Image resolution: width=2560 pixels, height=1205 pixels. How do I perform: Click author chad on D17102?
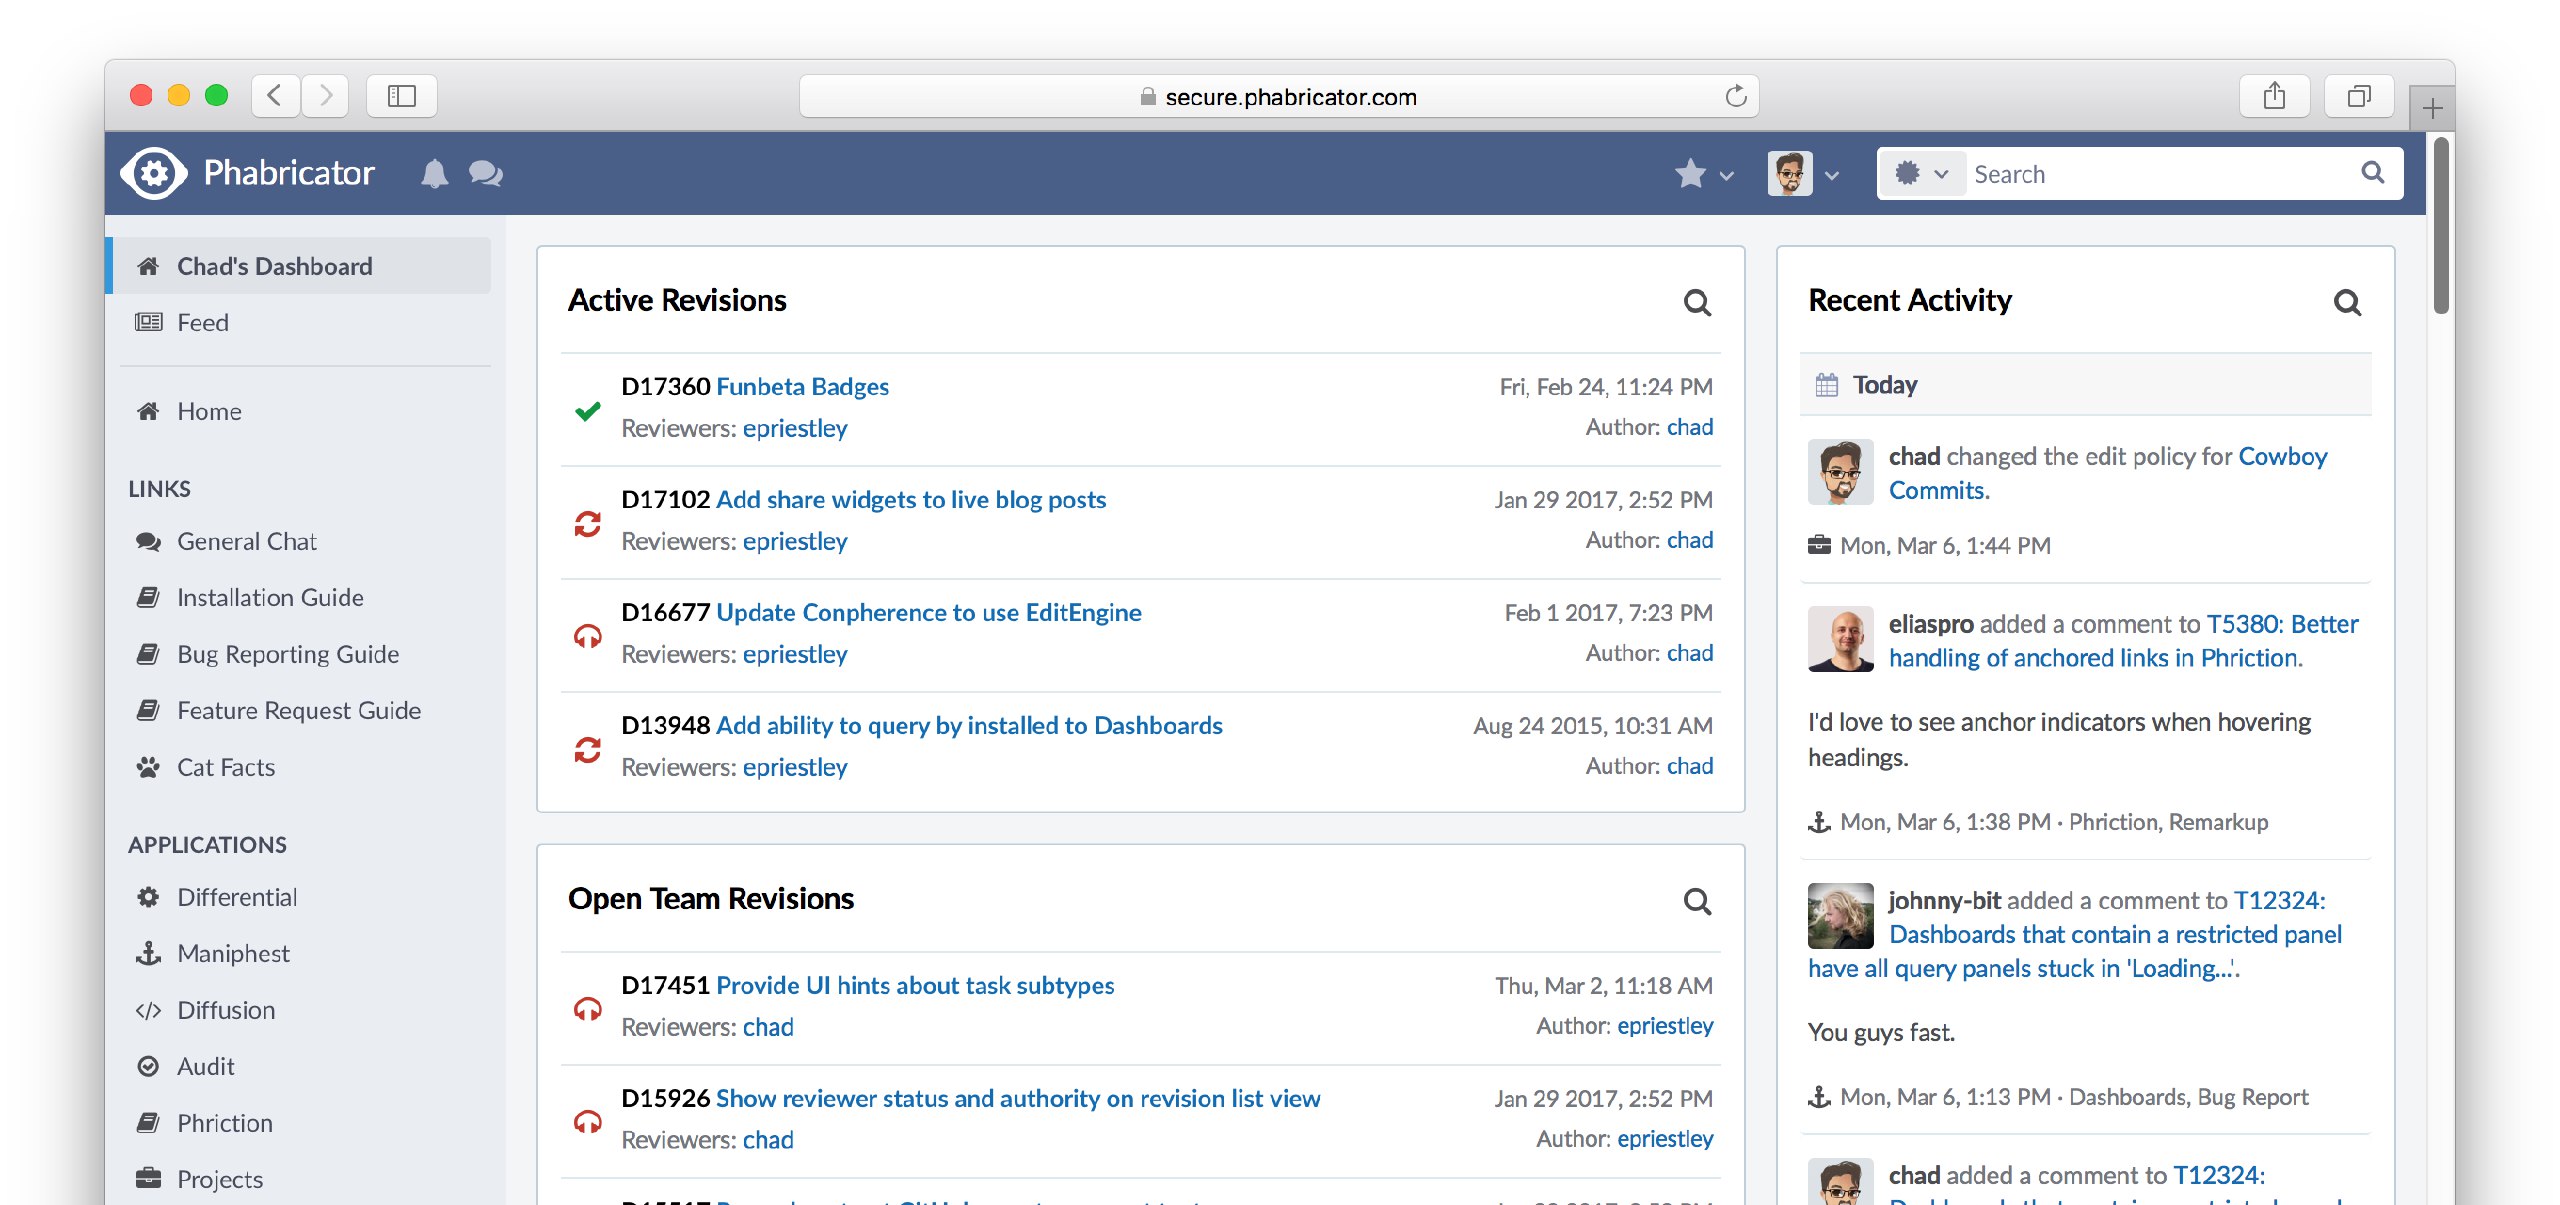coord(1690,540)
